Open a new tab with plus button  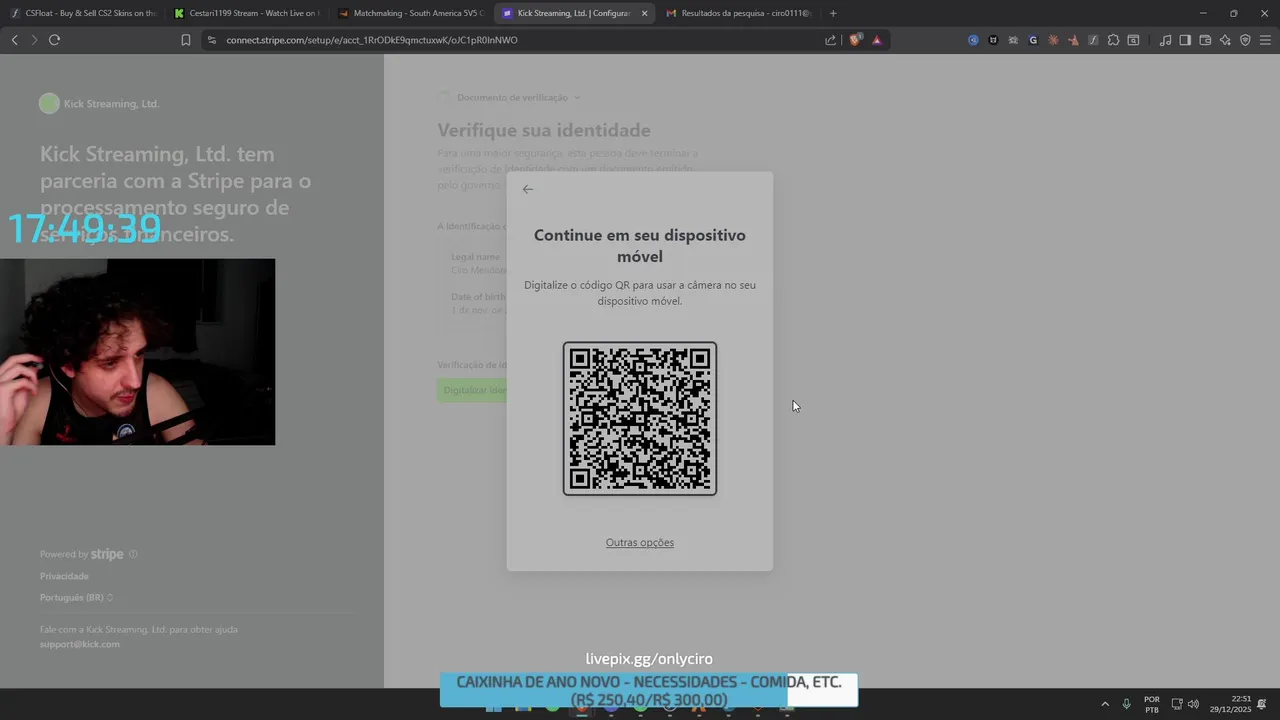[833, 13]
